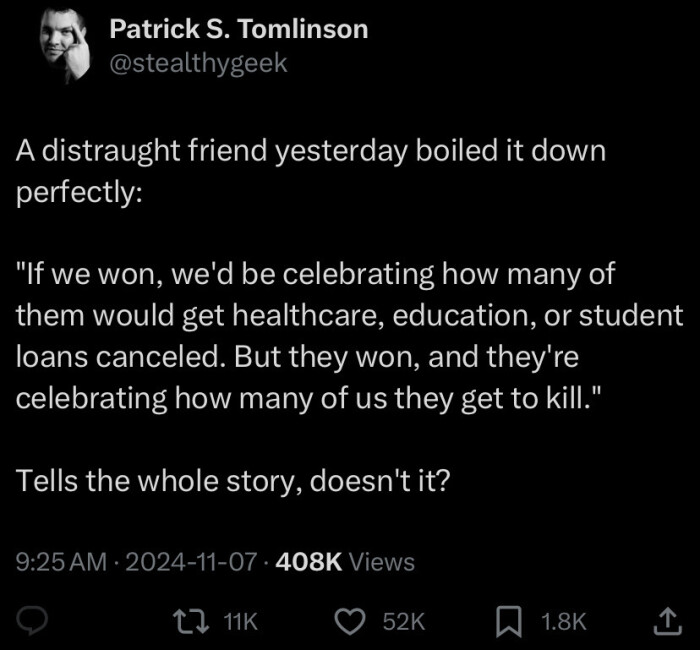Viewport: 700px width, 650px height.
Task: Click the display name Patrick S. Tomlinson
Action: tap(238, 29)
